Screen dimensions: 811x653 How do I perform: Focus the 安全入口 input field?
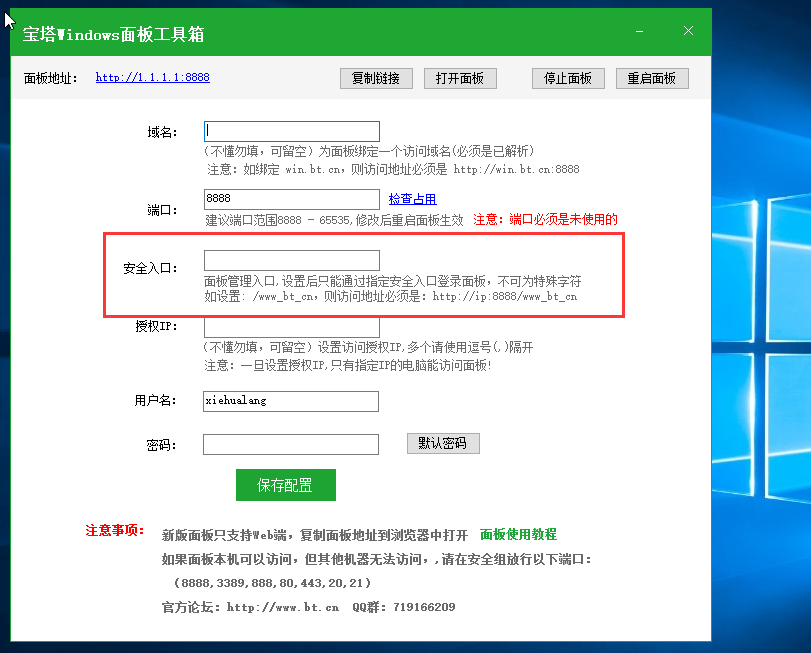click(292, 261)
